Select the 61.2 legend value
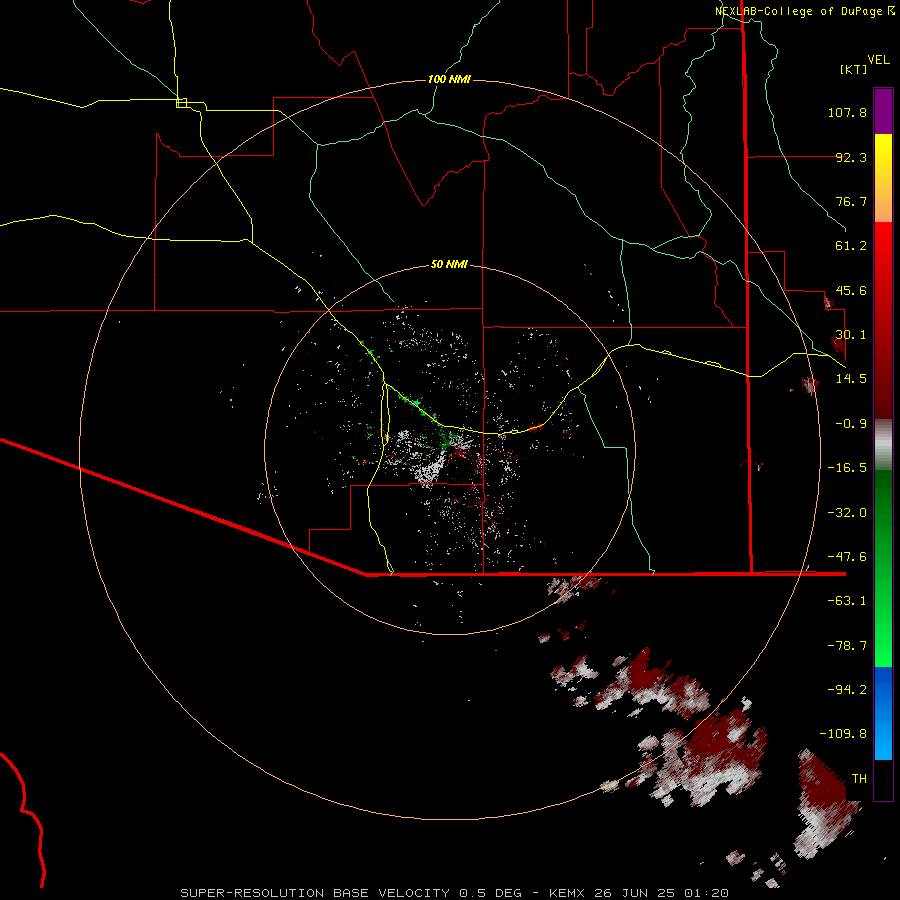Image resolution: width=900 pixels, height=900 pixels. click(x=851, y=246)
